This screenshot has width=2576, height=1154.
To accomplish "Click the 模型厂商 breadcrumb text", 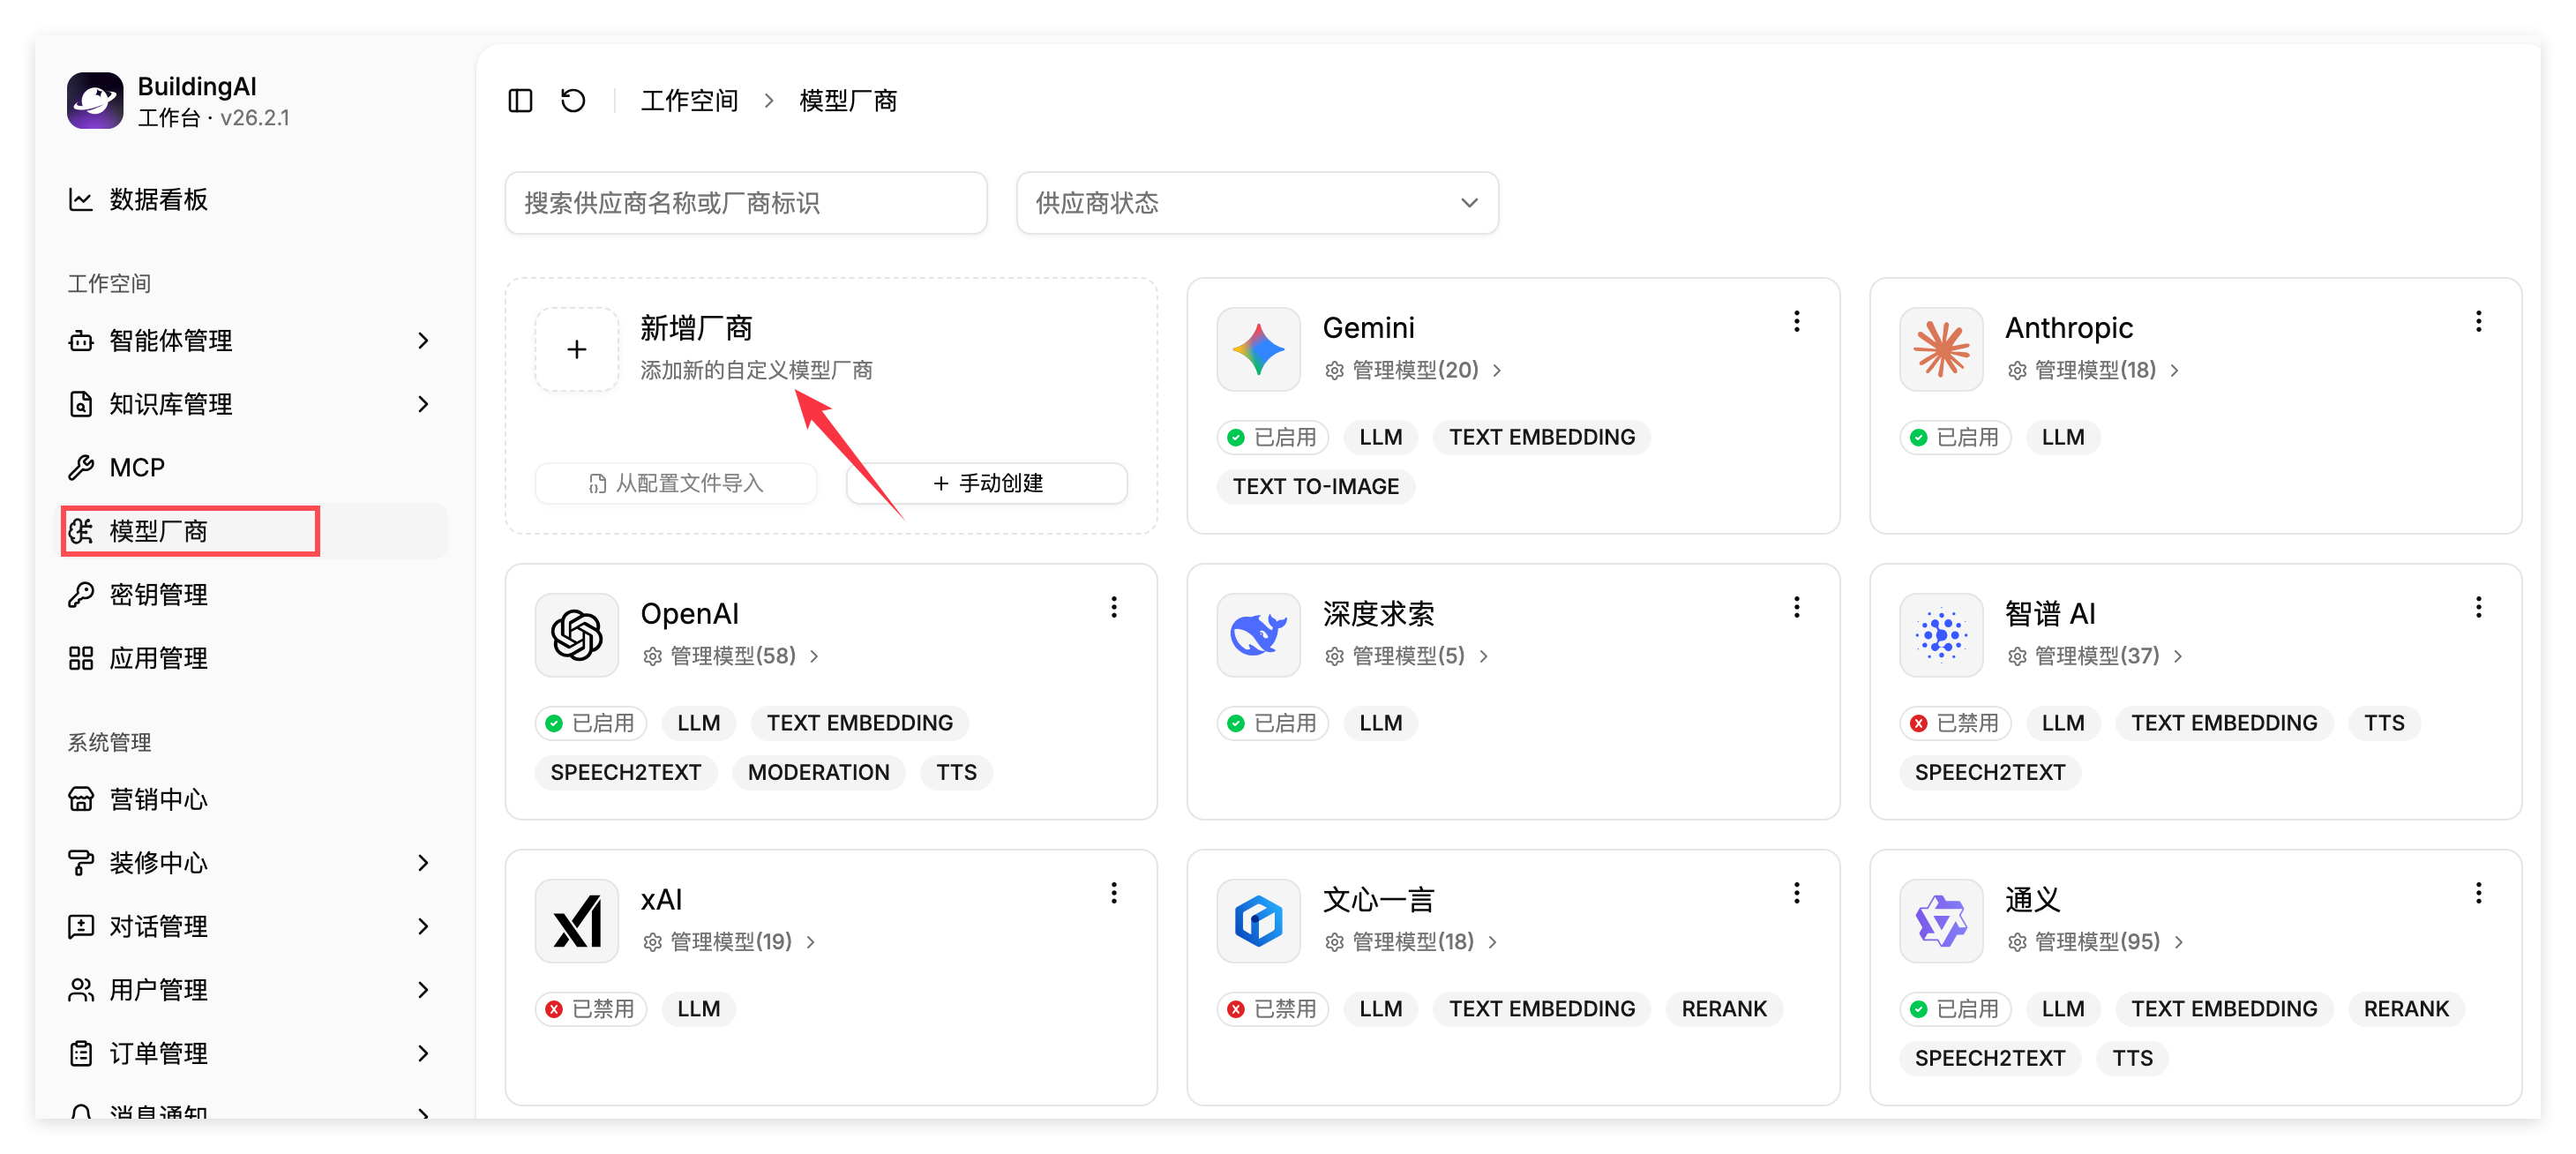I will click(x=848, y=100).
